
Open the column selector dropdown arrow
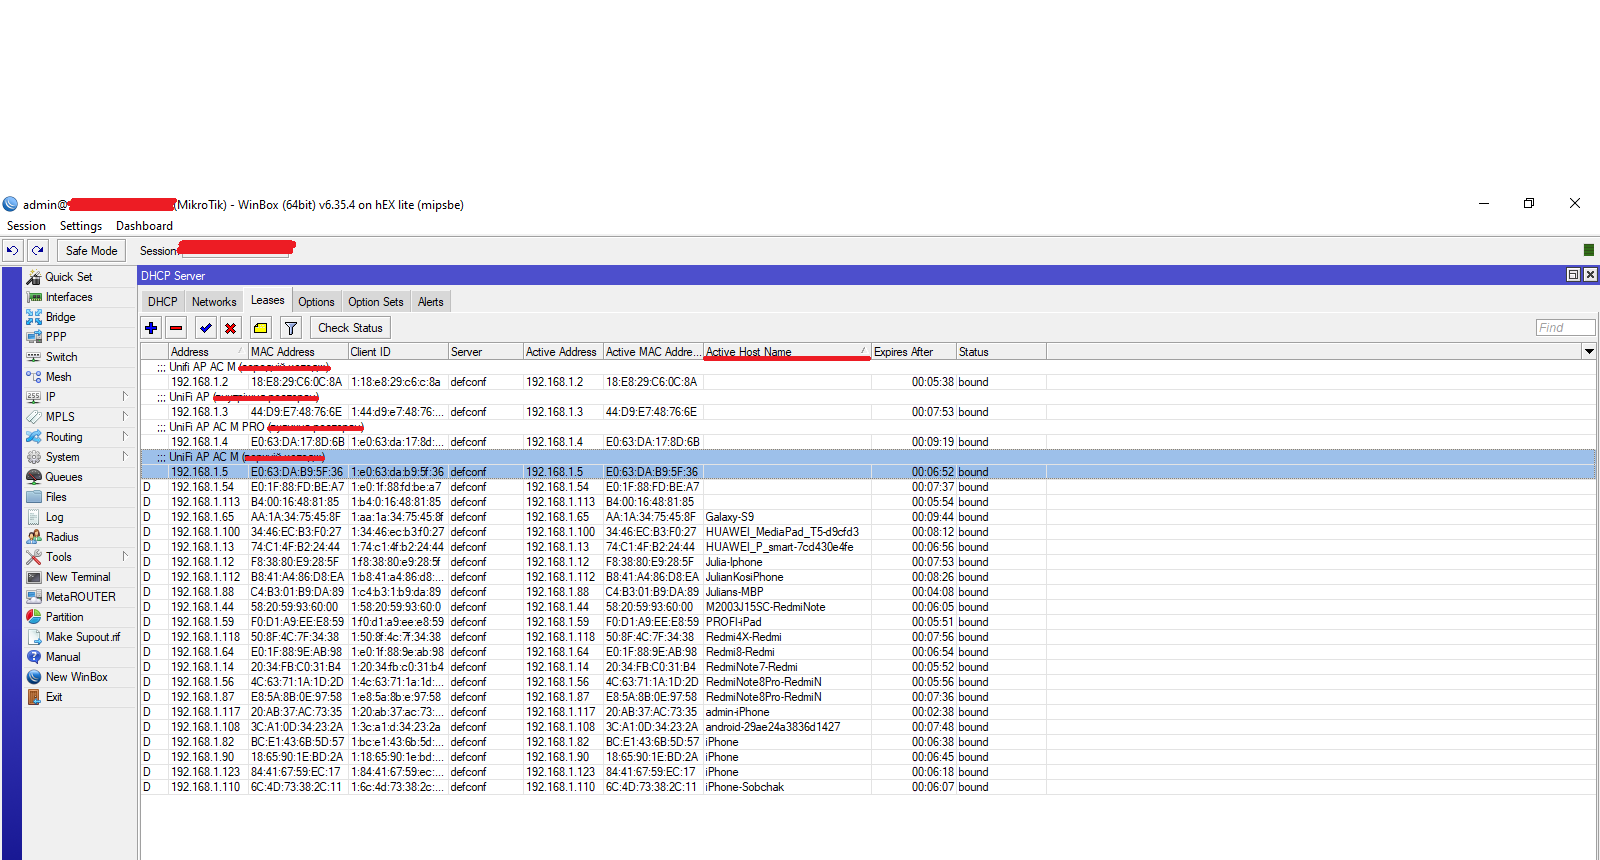[1589, 352]
